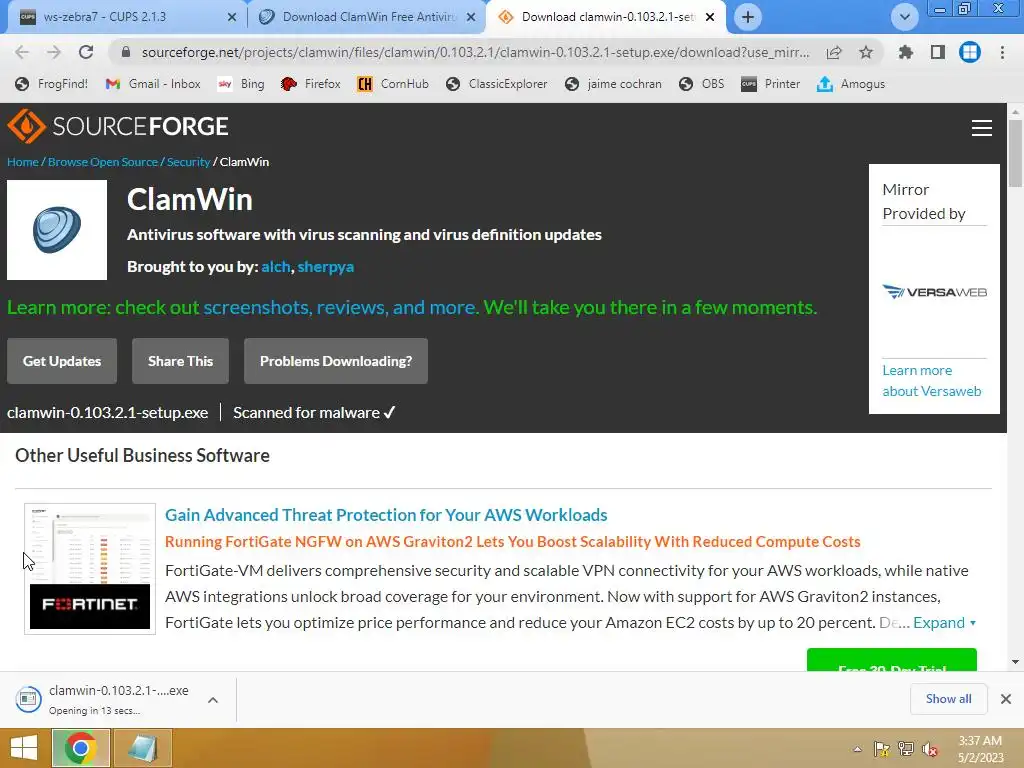Open the ClassicExplorer bookmark
This screenshot has height=768, width=1024.
497,84
